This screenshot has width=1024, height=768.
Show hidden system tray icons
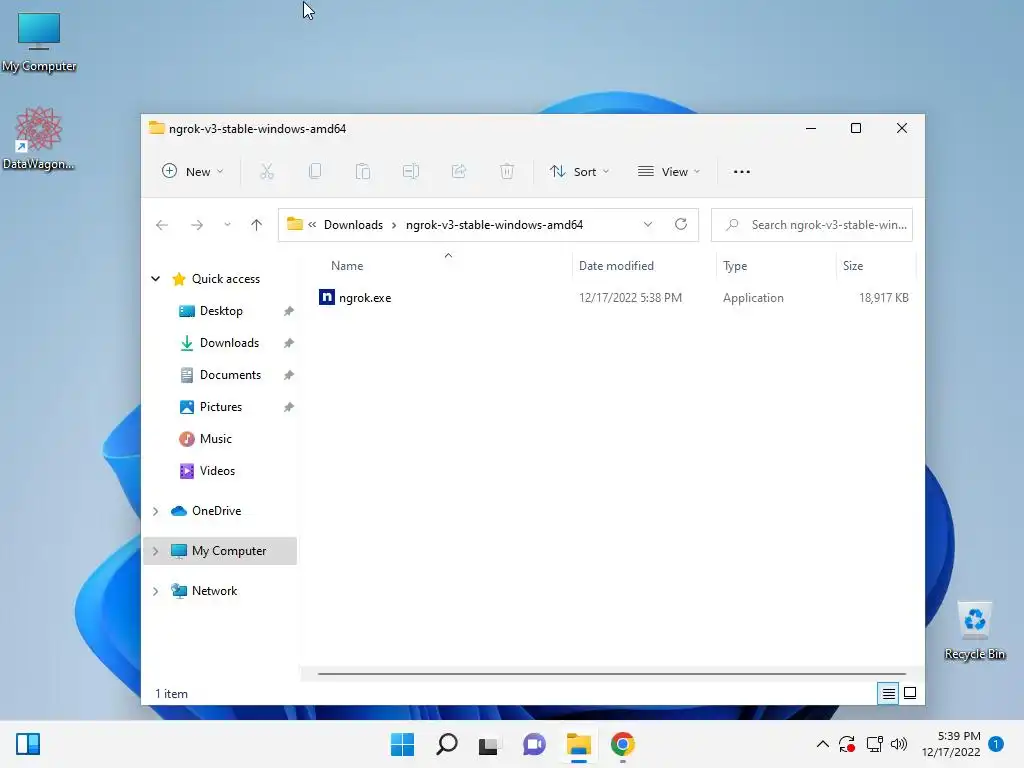(823, 744)
